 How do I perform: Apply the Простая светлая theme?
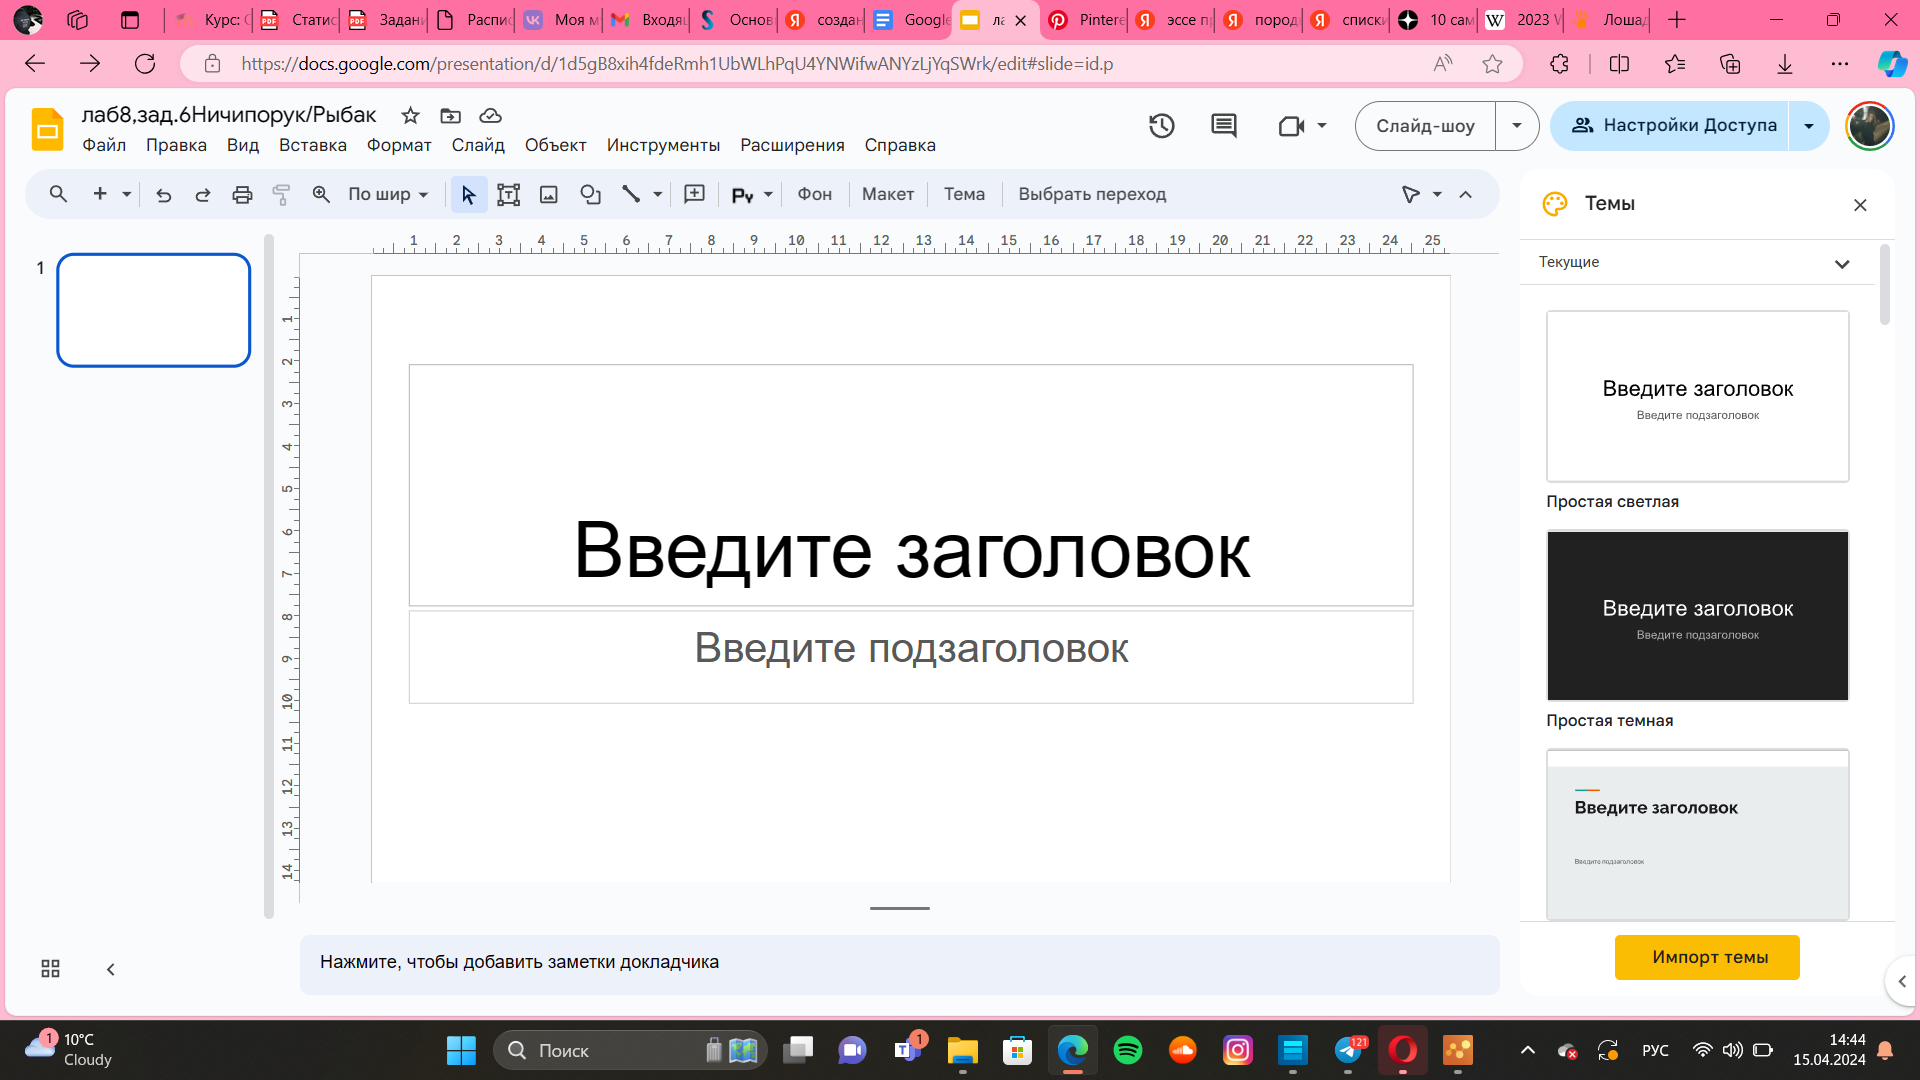coord(1697,396)
